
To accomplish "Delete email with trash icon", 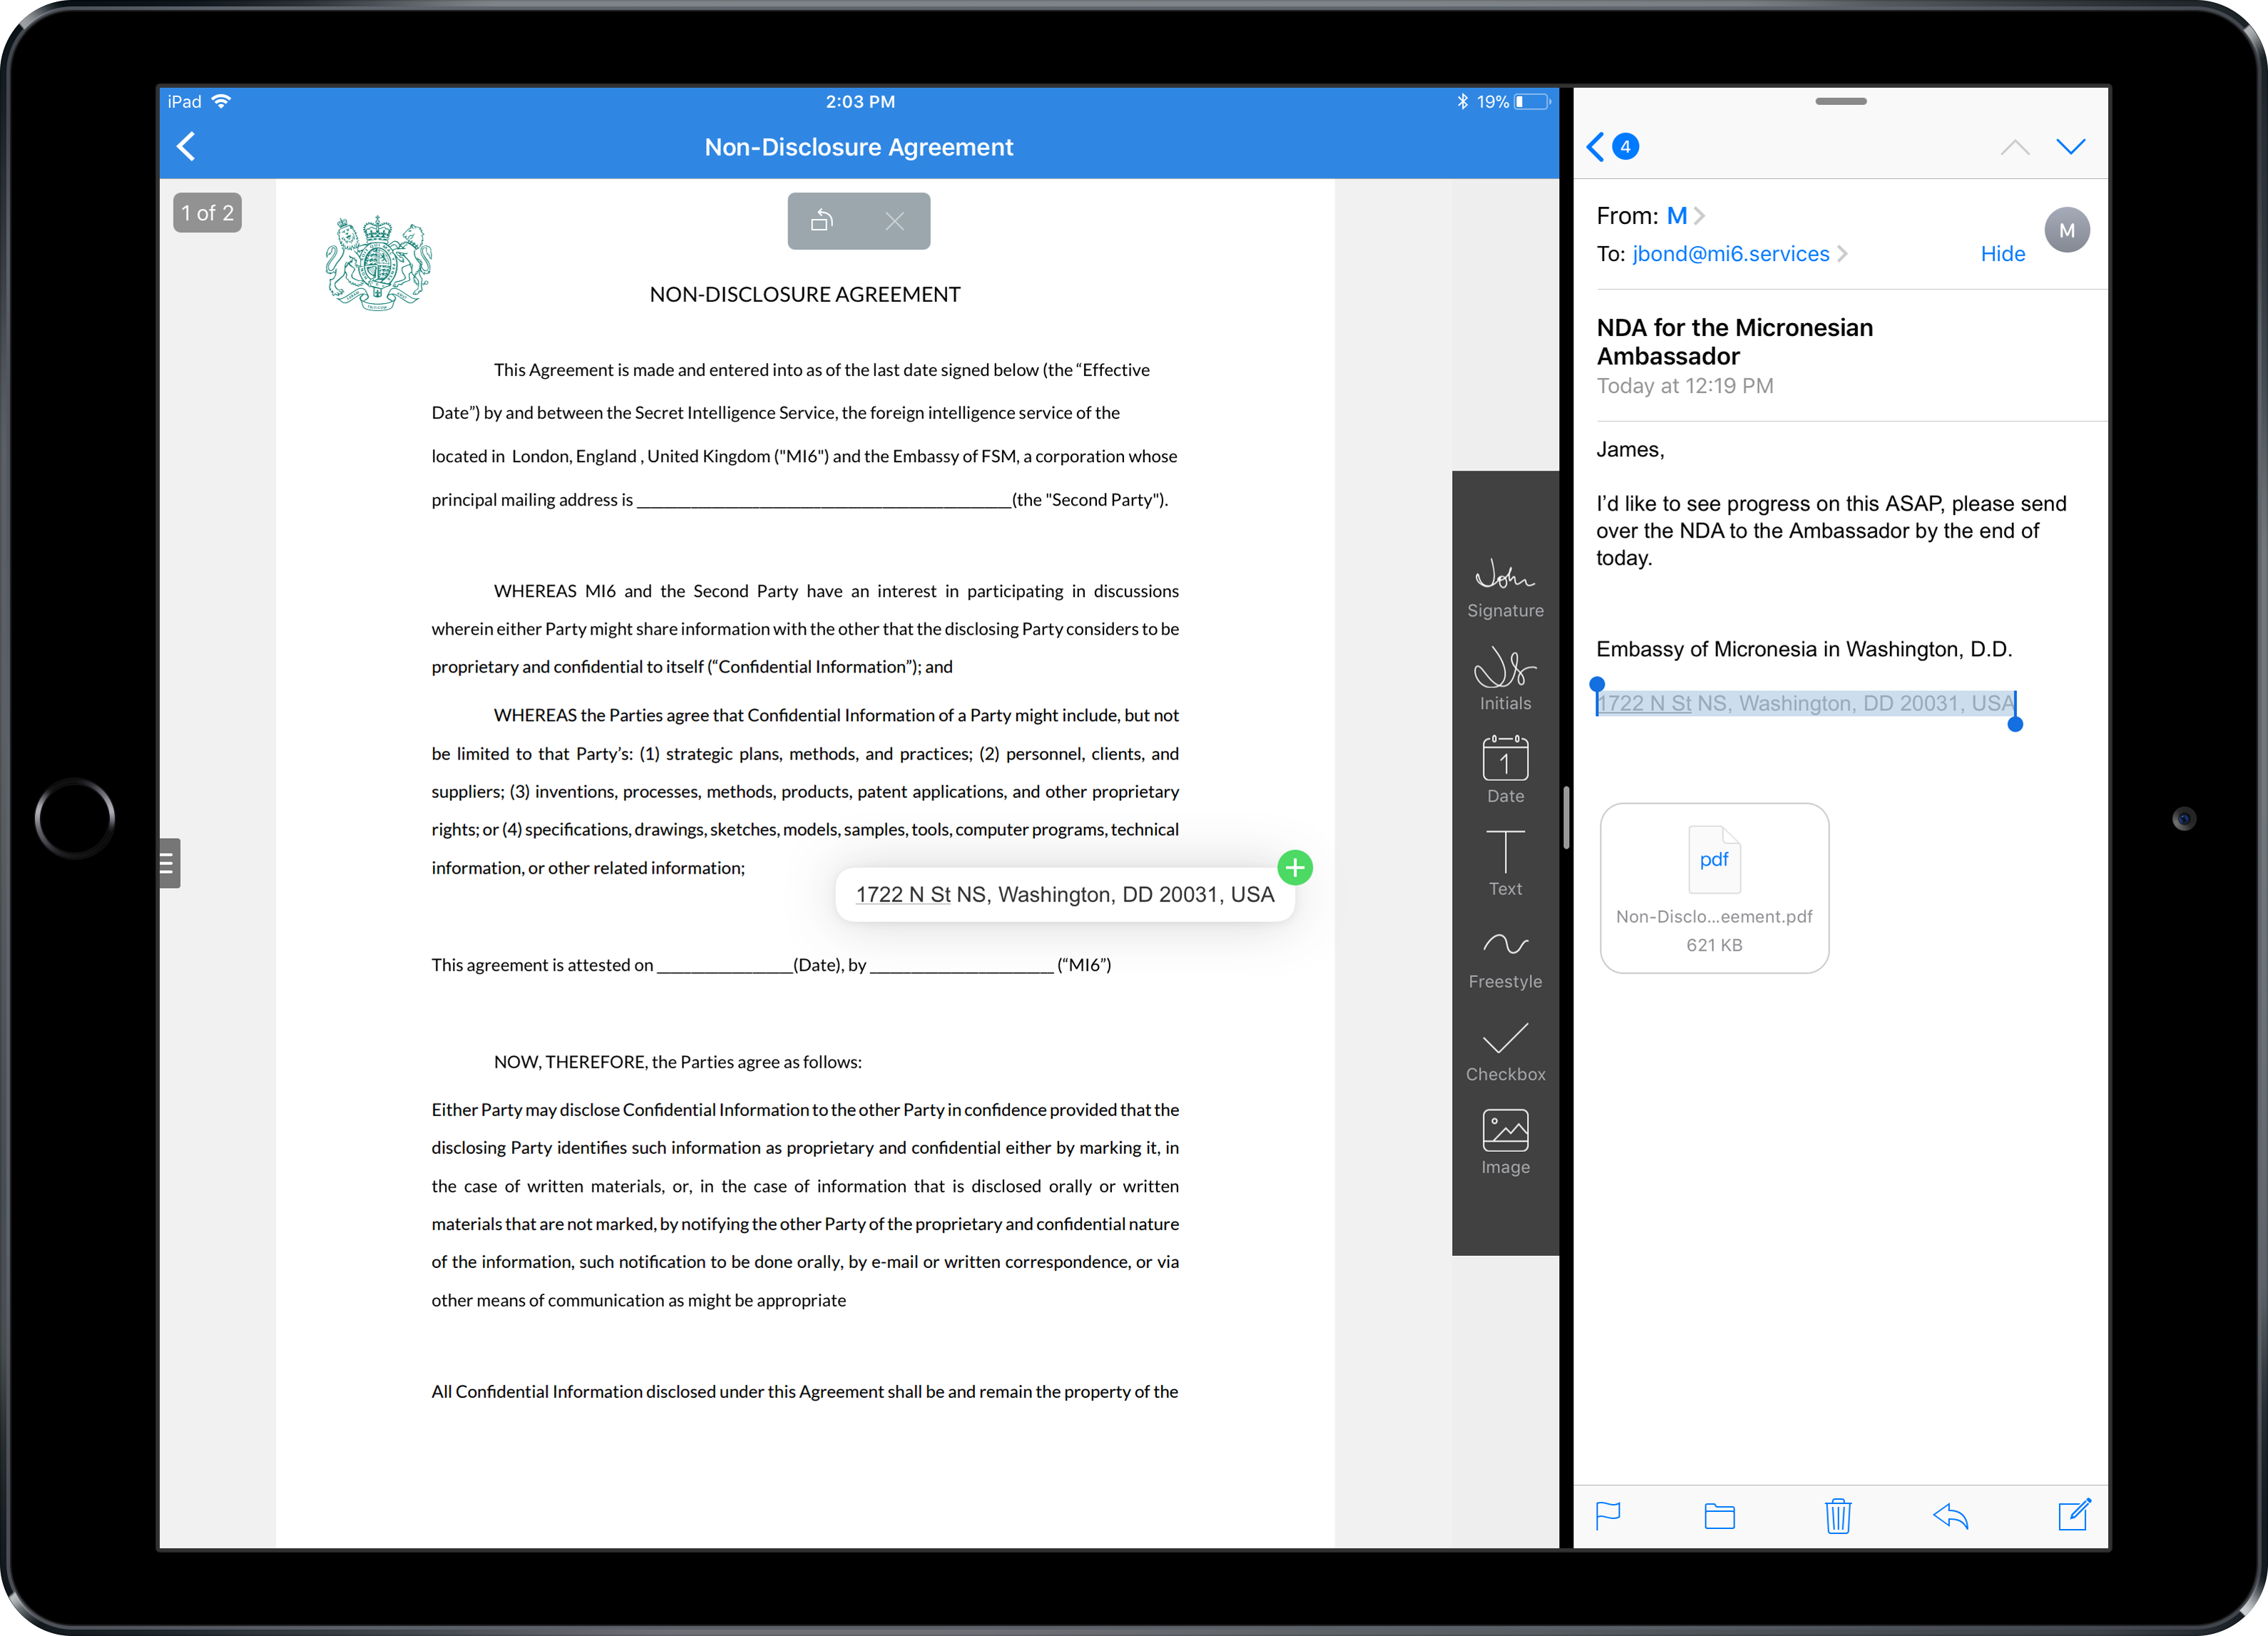I will tap(1838, 1516).
